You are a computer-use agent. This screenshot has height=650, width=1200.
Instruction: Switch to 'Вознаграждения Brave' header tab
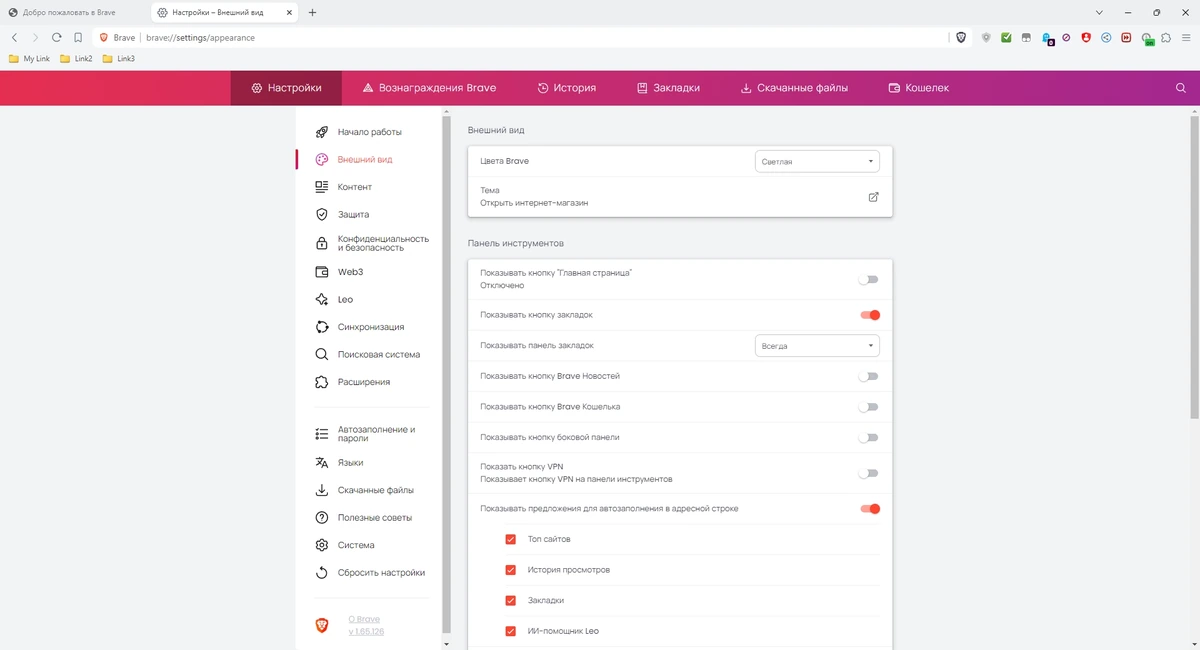coord(429,88)
